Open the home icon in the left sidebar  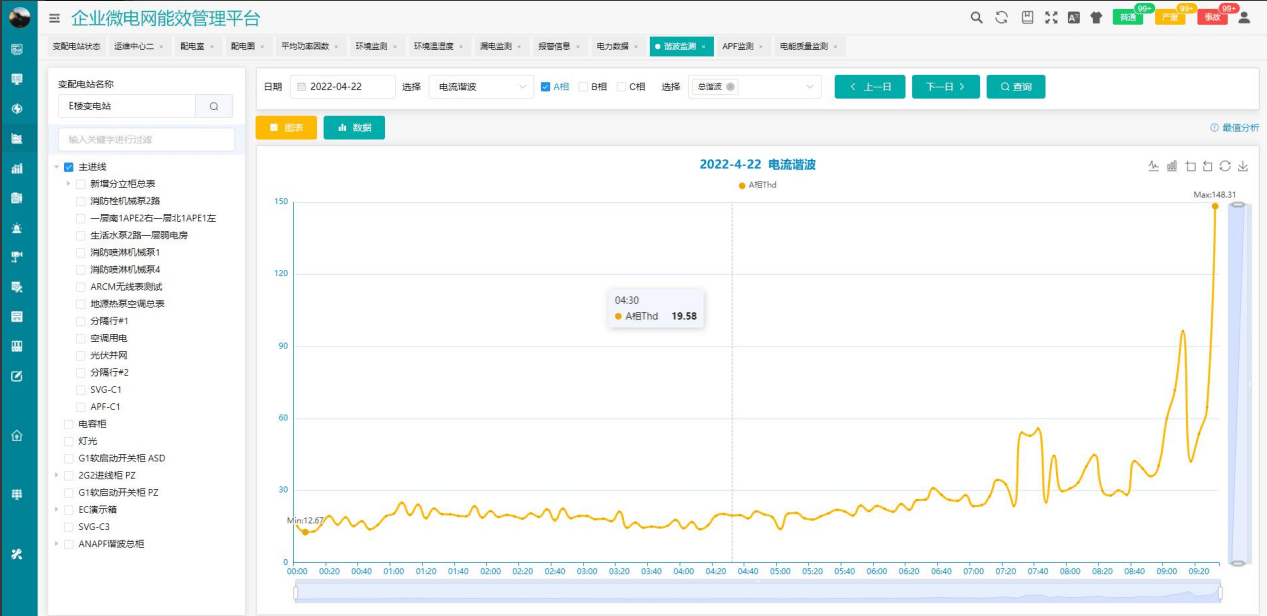pos(17,435)
